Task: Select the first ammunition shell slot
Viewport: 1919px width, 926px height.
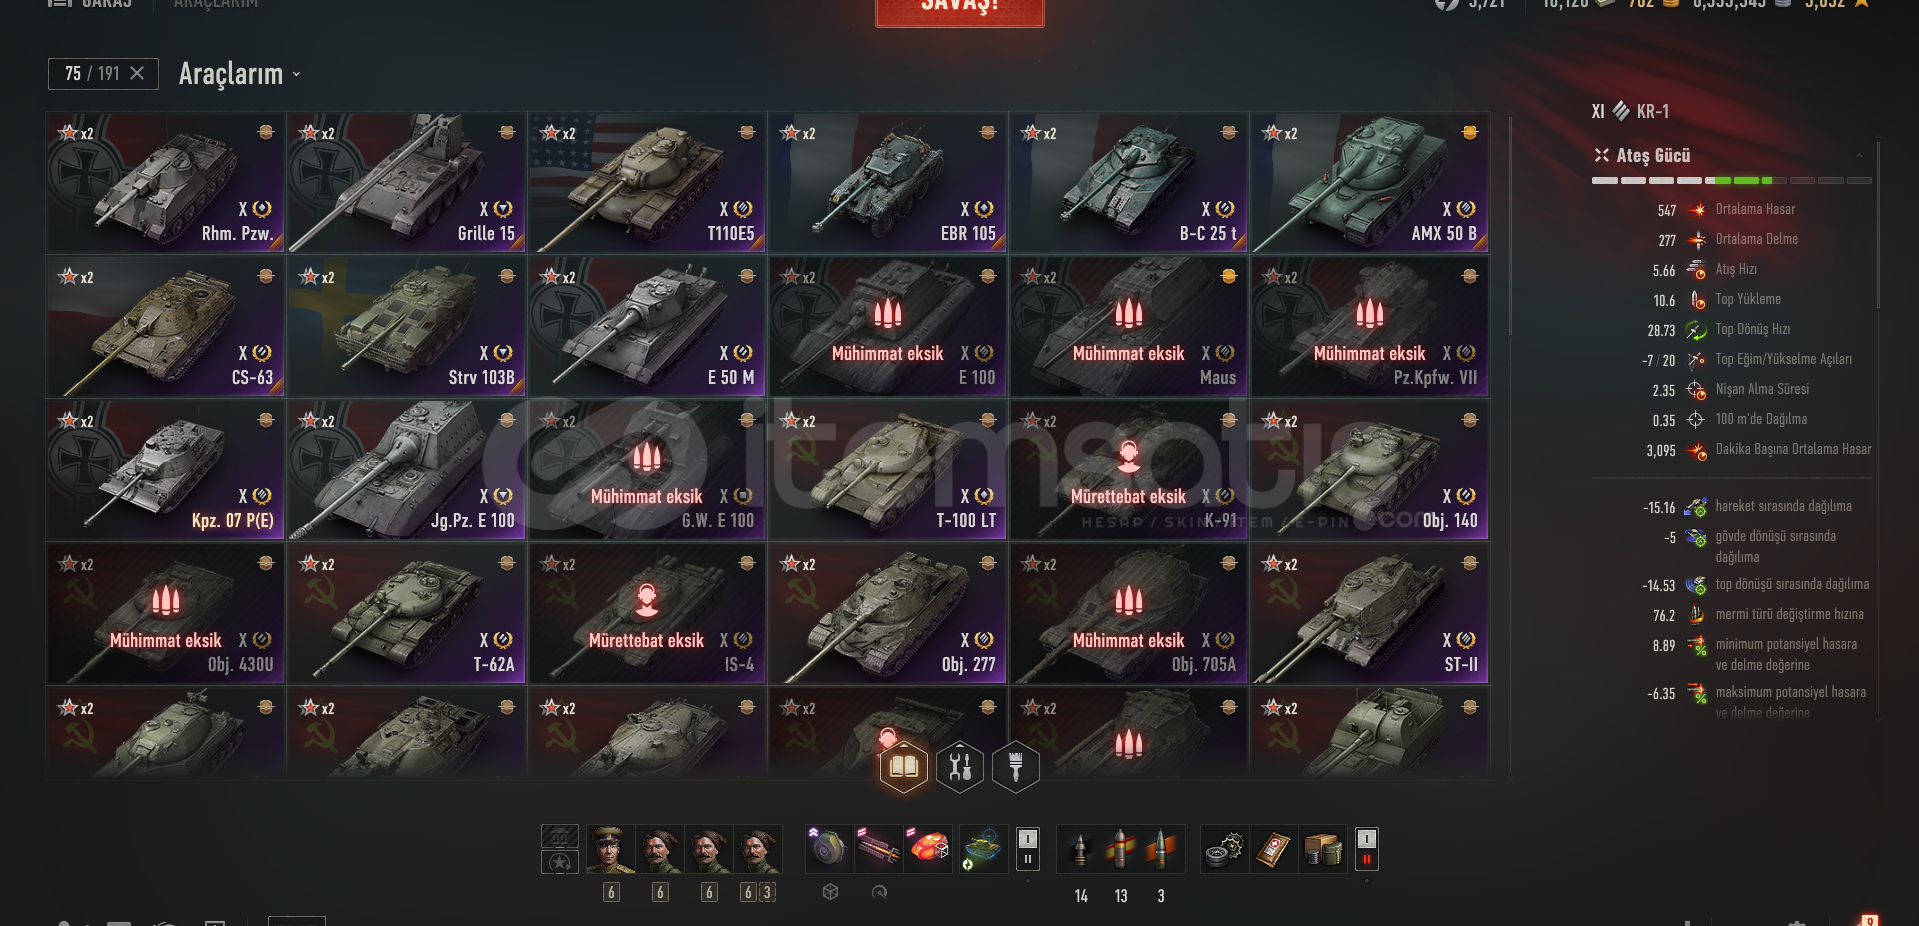Action: coord(1080,850)
